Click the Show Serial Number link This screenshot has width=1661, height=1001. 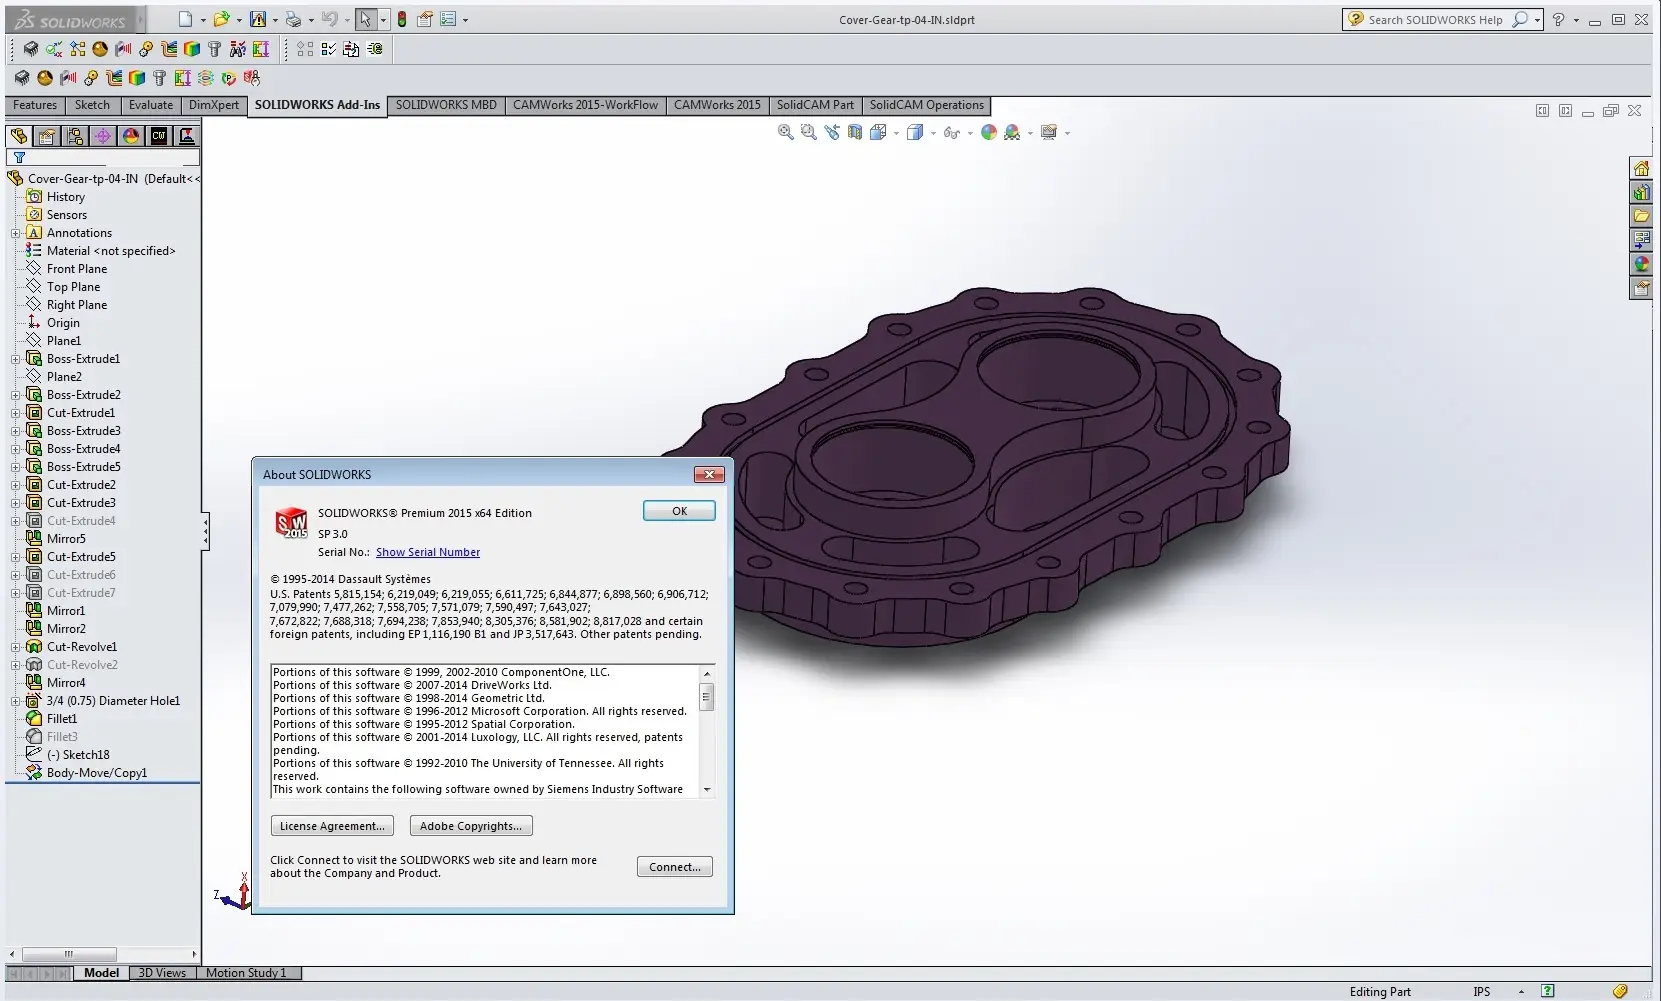pos(427,552)
